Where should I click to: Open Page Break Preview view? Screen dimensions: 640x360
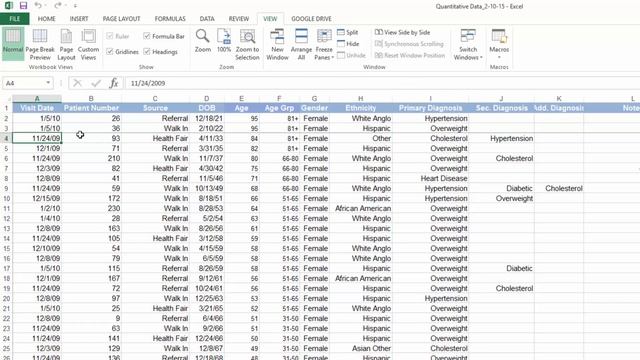[x=40, y=44]
